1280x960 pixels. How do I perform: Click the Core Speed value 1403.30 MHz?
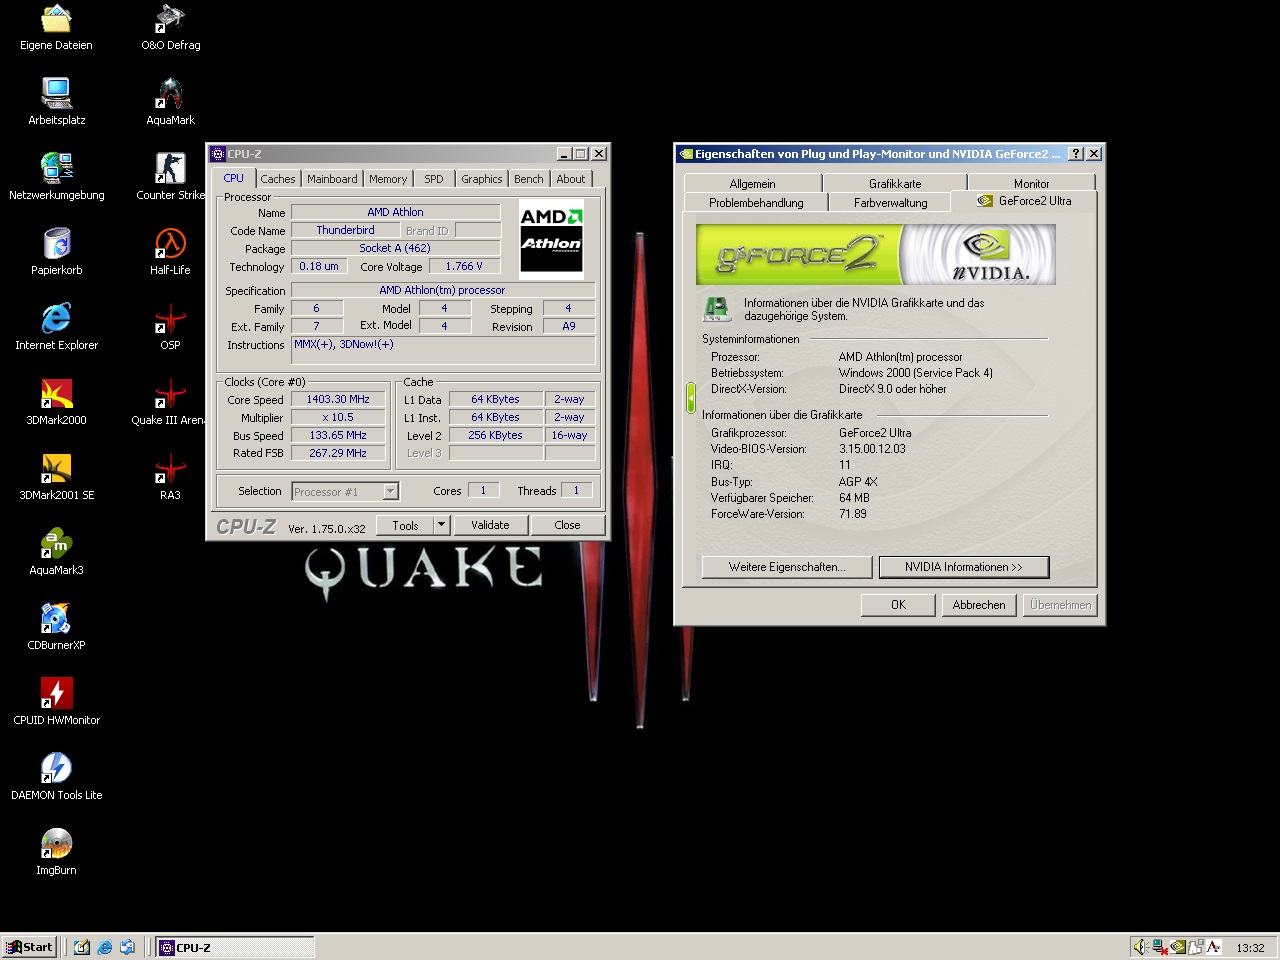(338, 399)
